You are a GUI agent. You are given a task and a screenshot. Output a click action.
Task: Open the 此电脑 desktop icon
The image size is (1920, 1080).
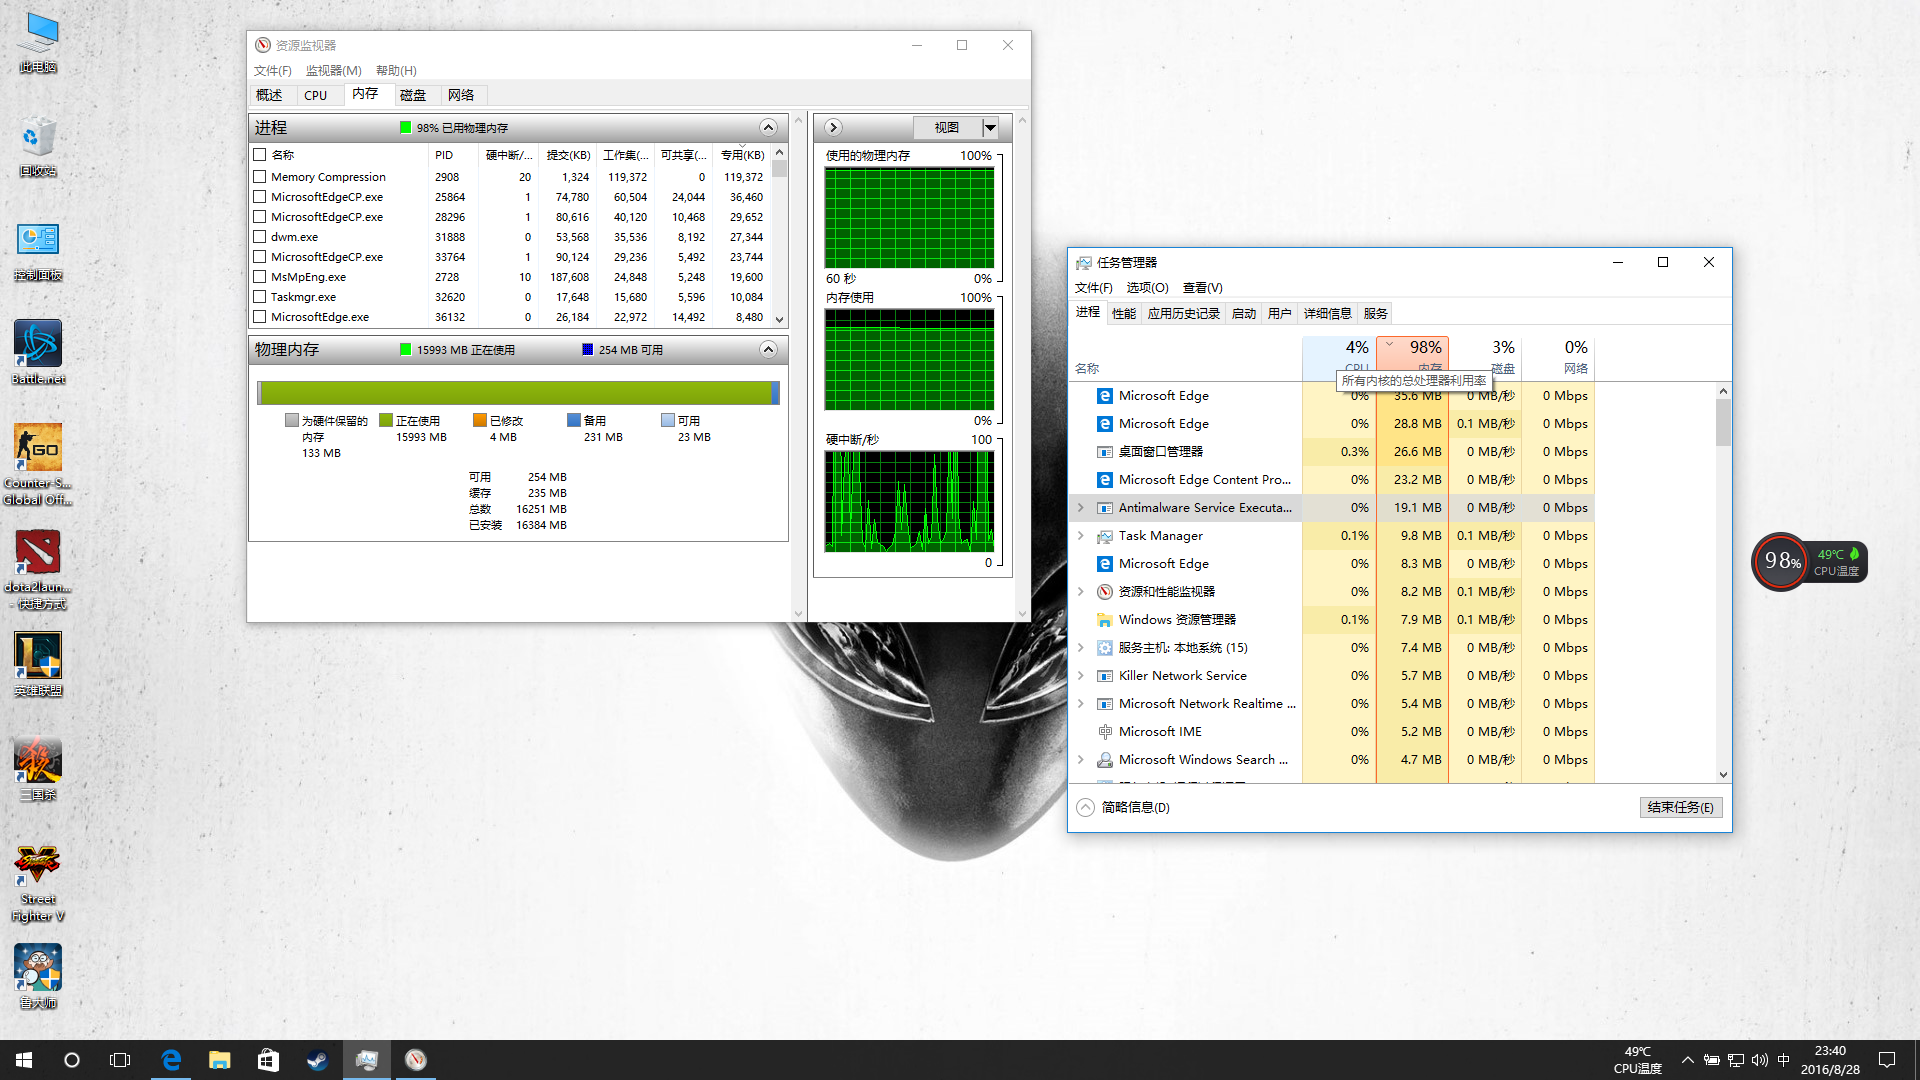[38, 43]
